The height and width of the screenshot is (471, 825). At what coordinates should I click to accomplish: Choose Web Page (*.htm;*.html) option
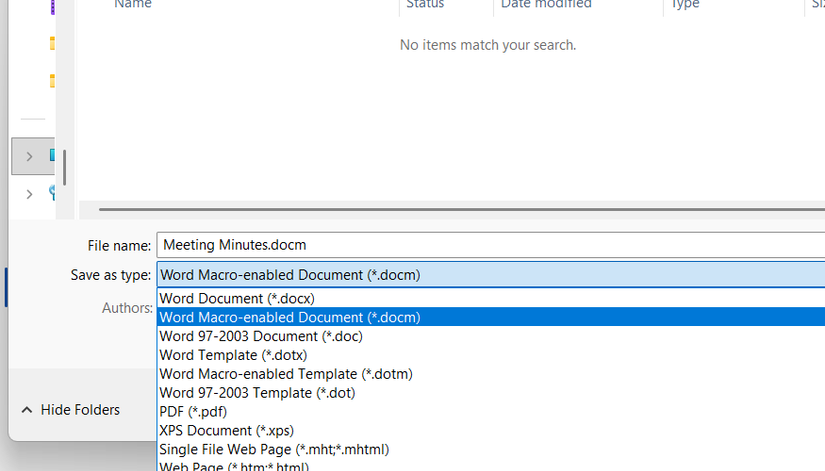pyautogui.click(x=491, y=466)
